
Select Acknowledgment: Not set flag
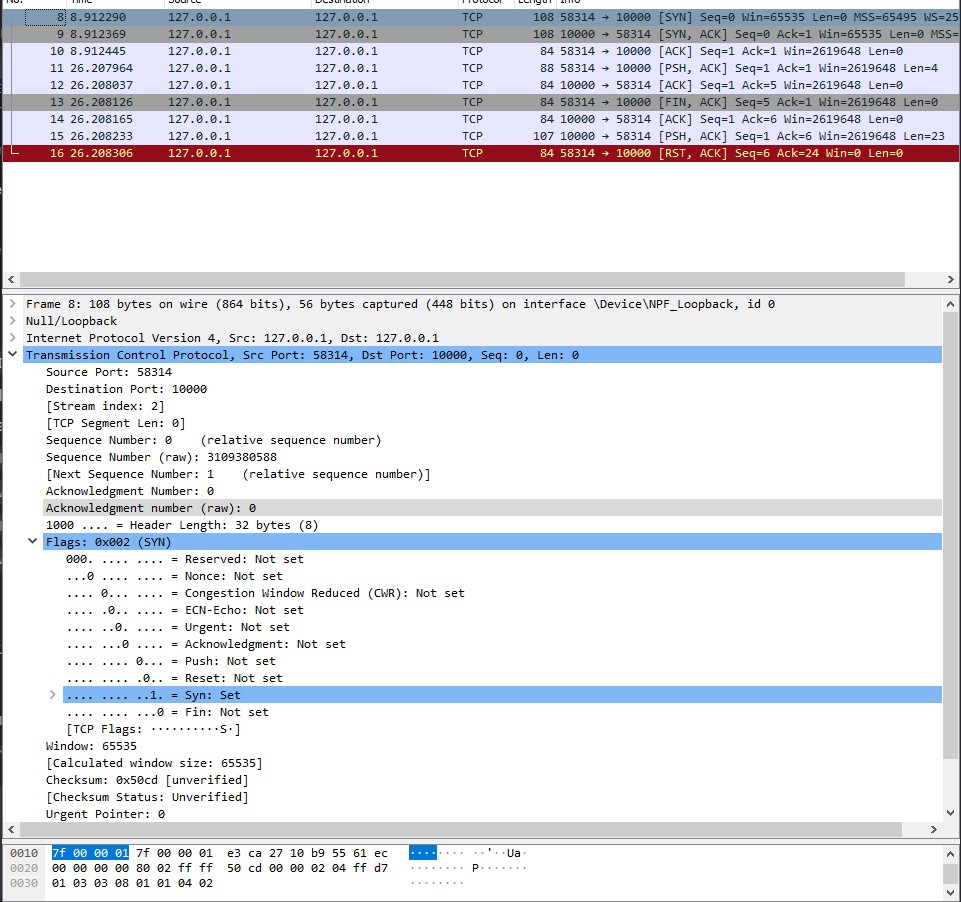[x=206, y=644]
